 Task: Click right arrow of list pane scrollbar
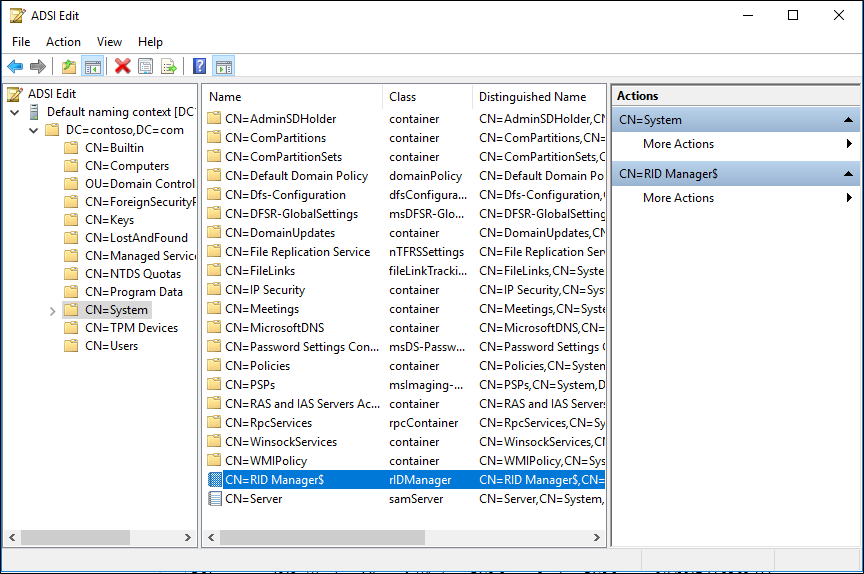pos(596,537)
